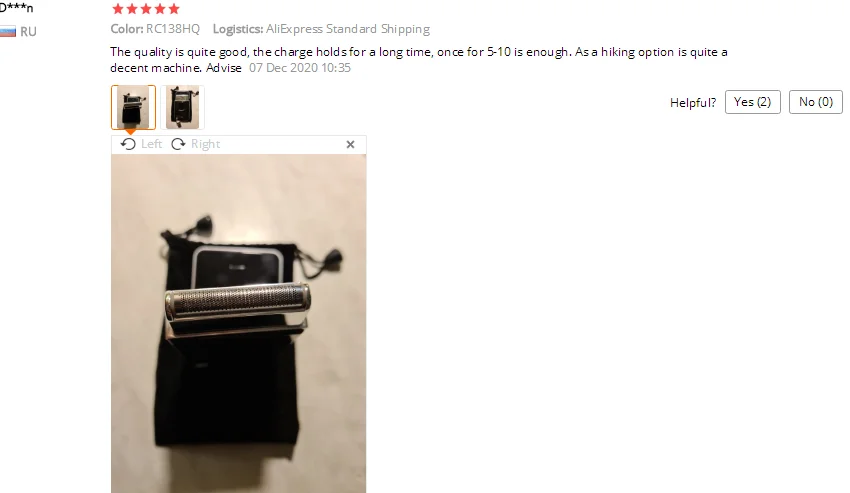The height and width of the screenshot is (493, 850).
Task: Click the Russian flag icon
Action: 8,31
